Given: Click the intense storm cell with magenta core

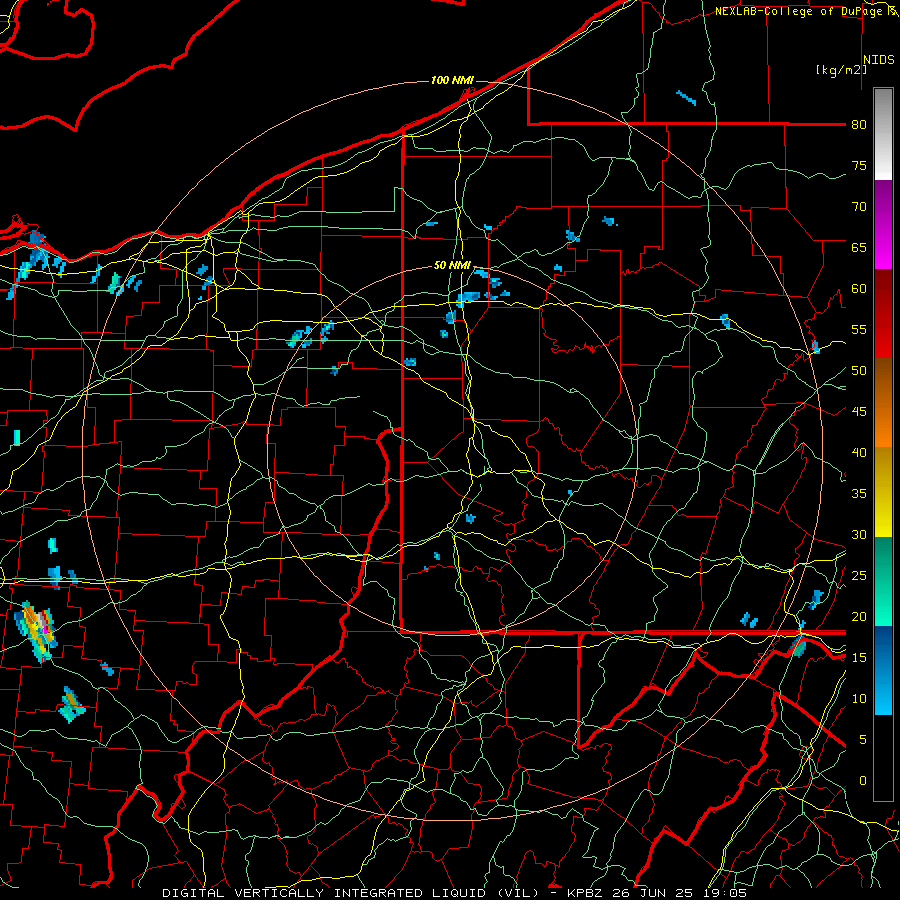Looking at the screenshot, I should pos(37,630).
